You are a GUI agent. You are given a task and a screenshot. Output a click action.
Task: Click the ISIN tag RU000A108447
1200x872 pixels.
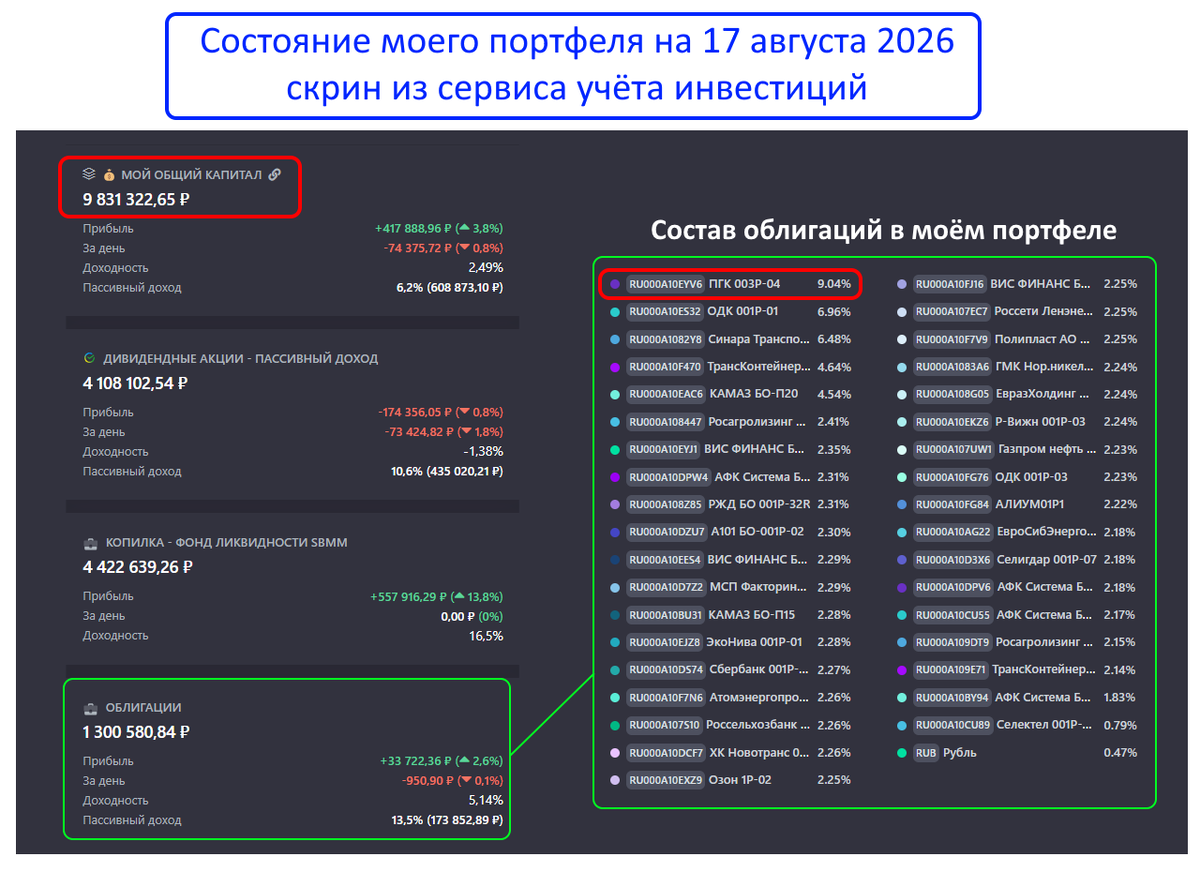pos(665,422)
